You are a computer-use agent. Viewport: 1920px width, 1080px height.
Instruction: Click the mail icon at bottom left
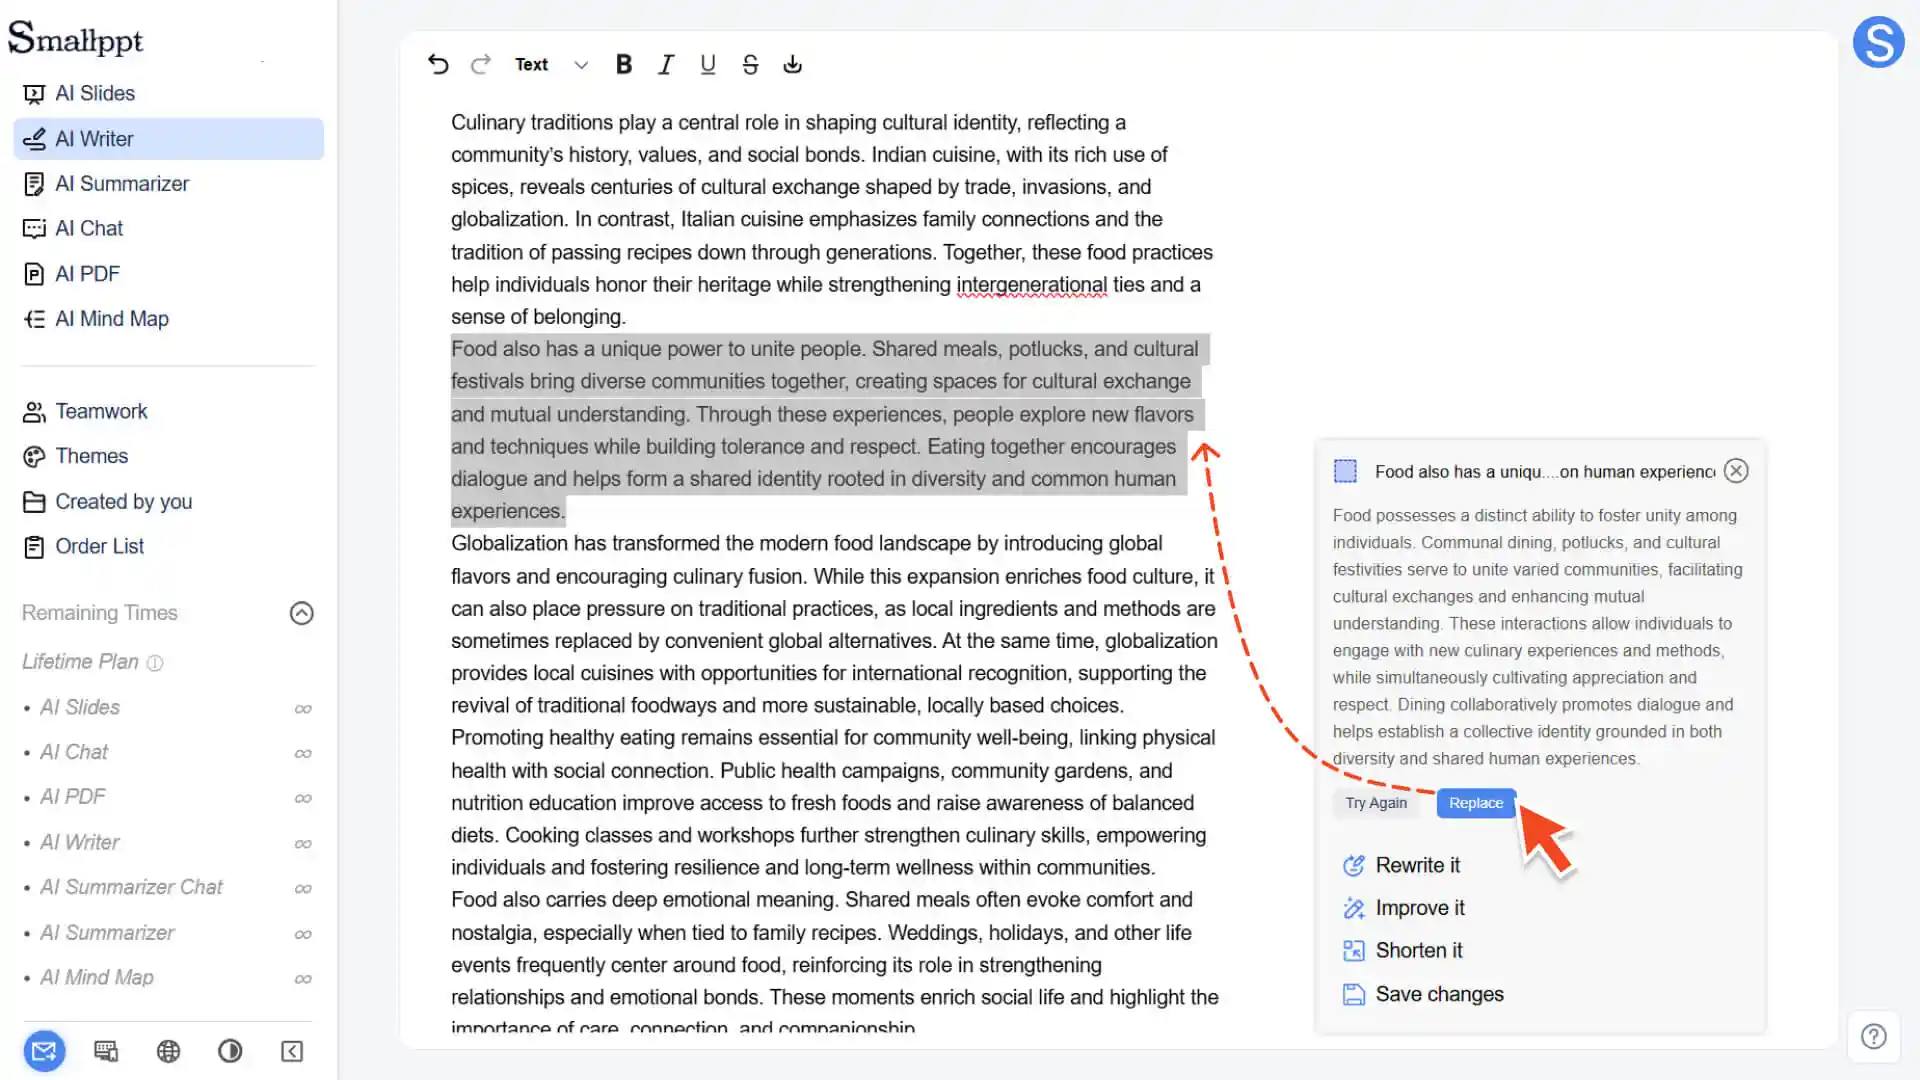tap(44, 1051)
